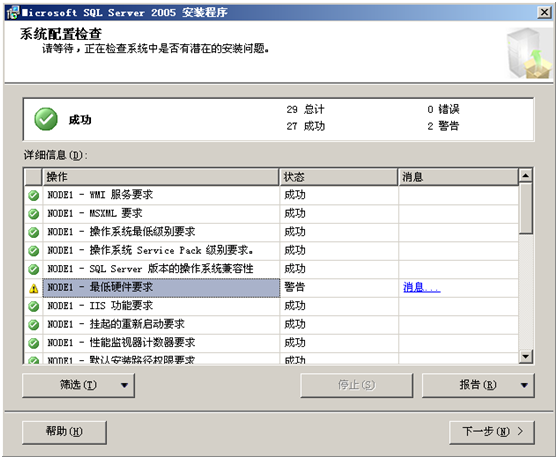Image resolution: width=558 pixels, height=459 pixels.
Task: Click the success icon for IIS 功能要求
Action: tap(33, 306)
